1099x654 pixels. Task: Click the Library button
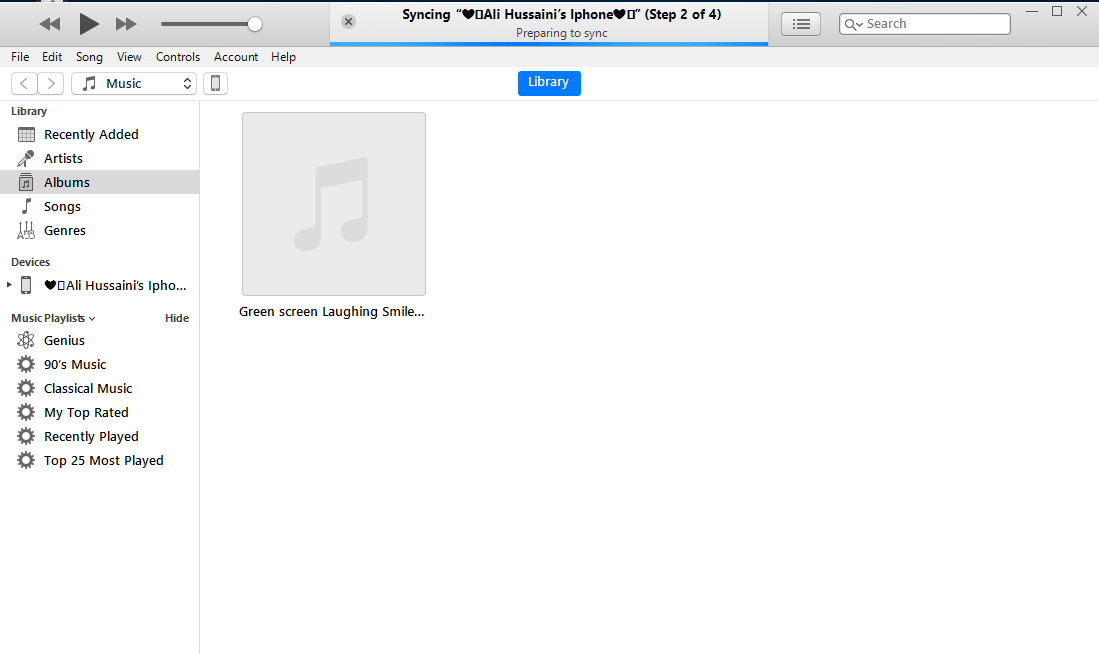click(x=548, y=83)
